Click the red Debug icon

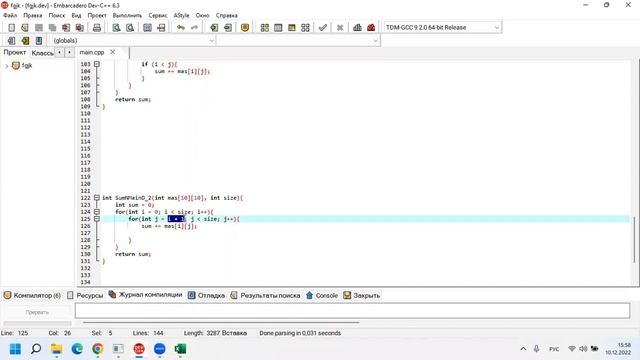(x=371, y=28)
